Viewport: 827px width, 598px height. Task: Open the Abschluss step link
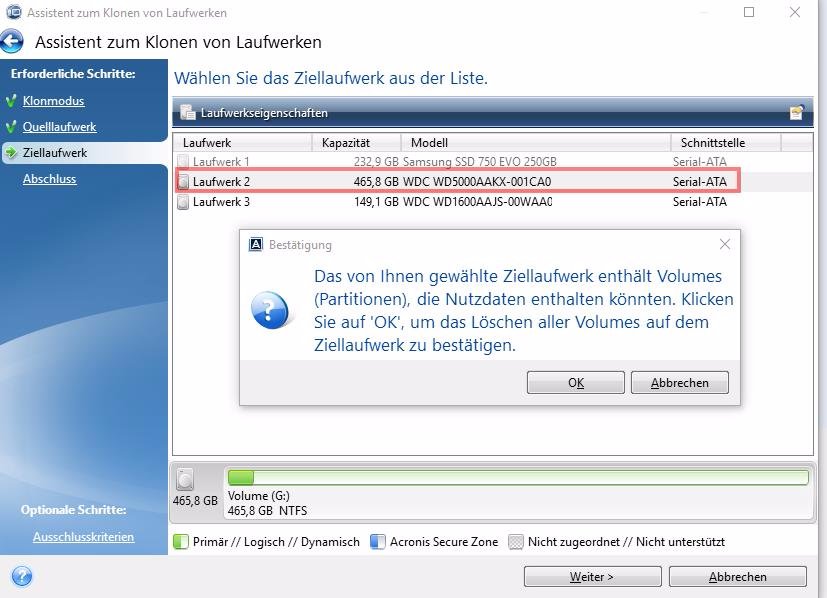point(50,179)
